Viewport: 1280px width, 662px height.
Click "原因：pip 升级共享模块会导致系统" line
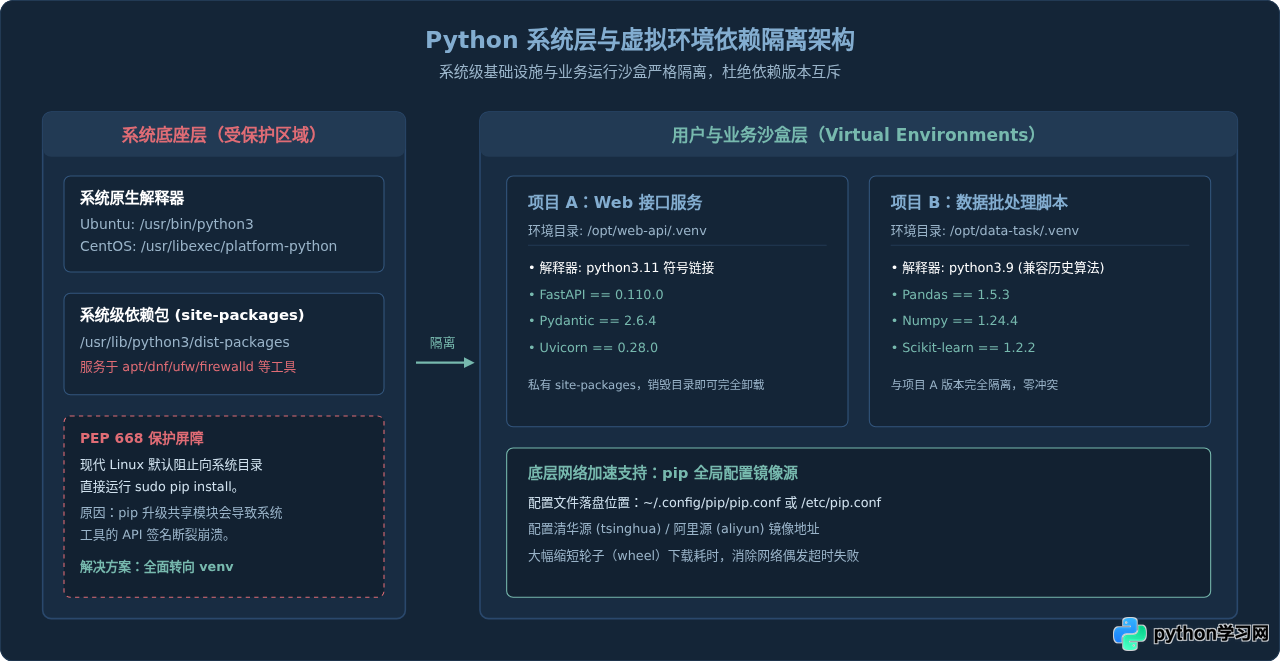pyautogui.click(x=181, y=513)
